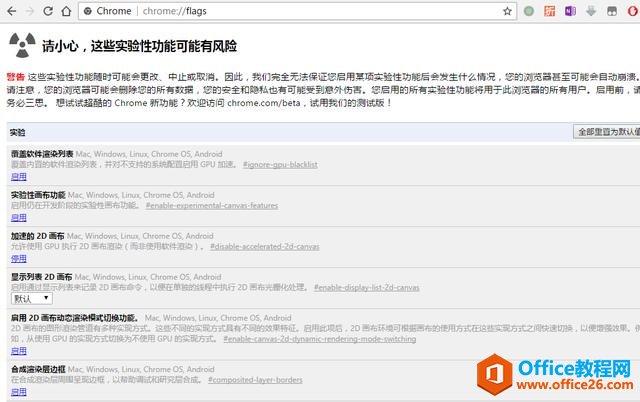Click the Opera-style red extension icon
Screen dimensions: 640x402
coord(633,11)
